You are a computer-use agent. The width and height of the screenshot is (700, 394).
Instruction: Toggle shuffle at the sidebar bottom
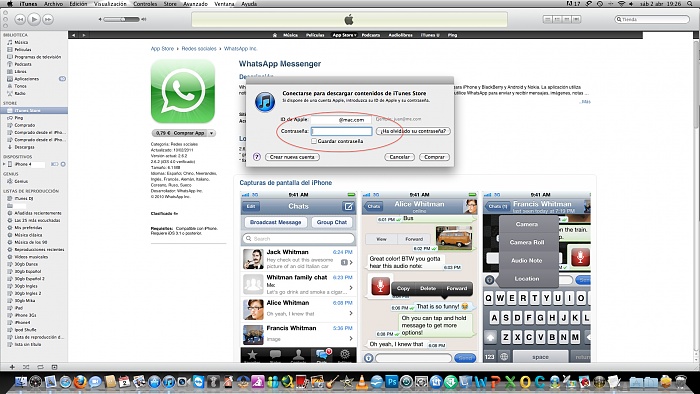[26, 367]
